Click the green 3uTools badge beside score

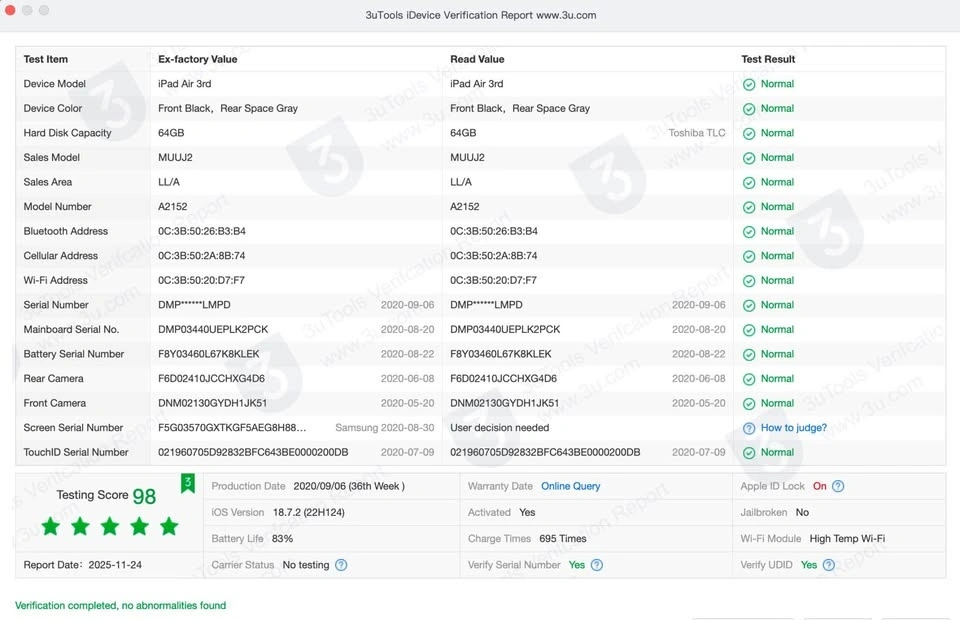(187, 484)
